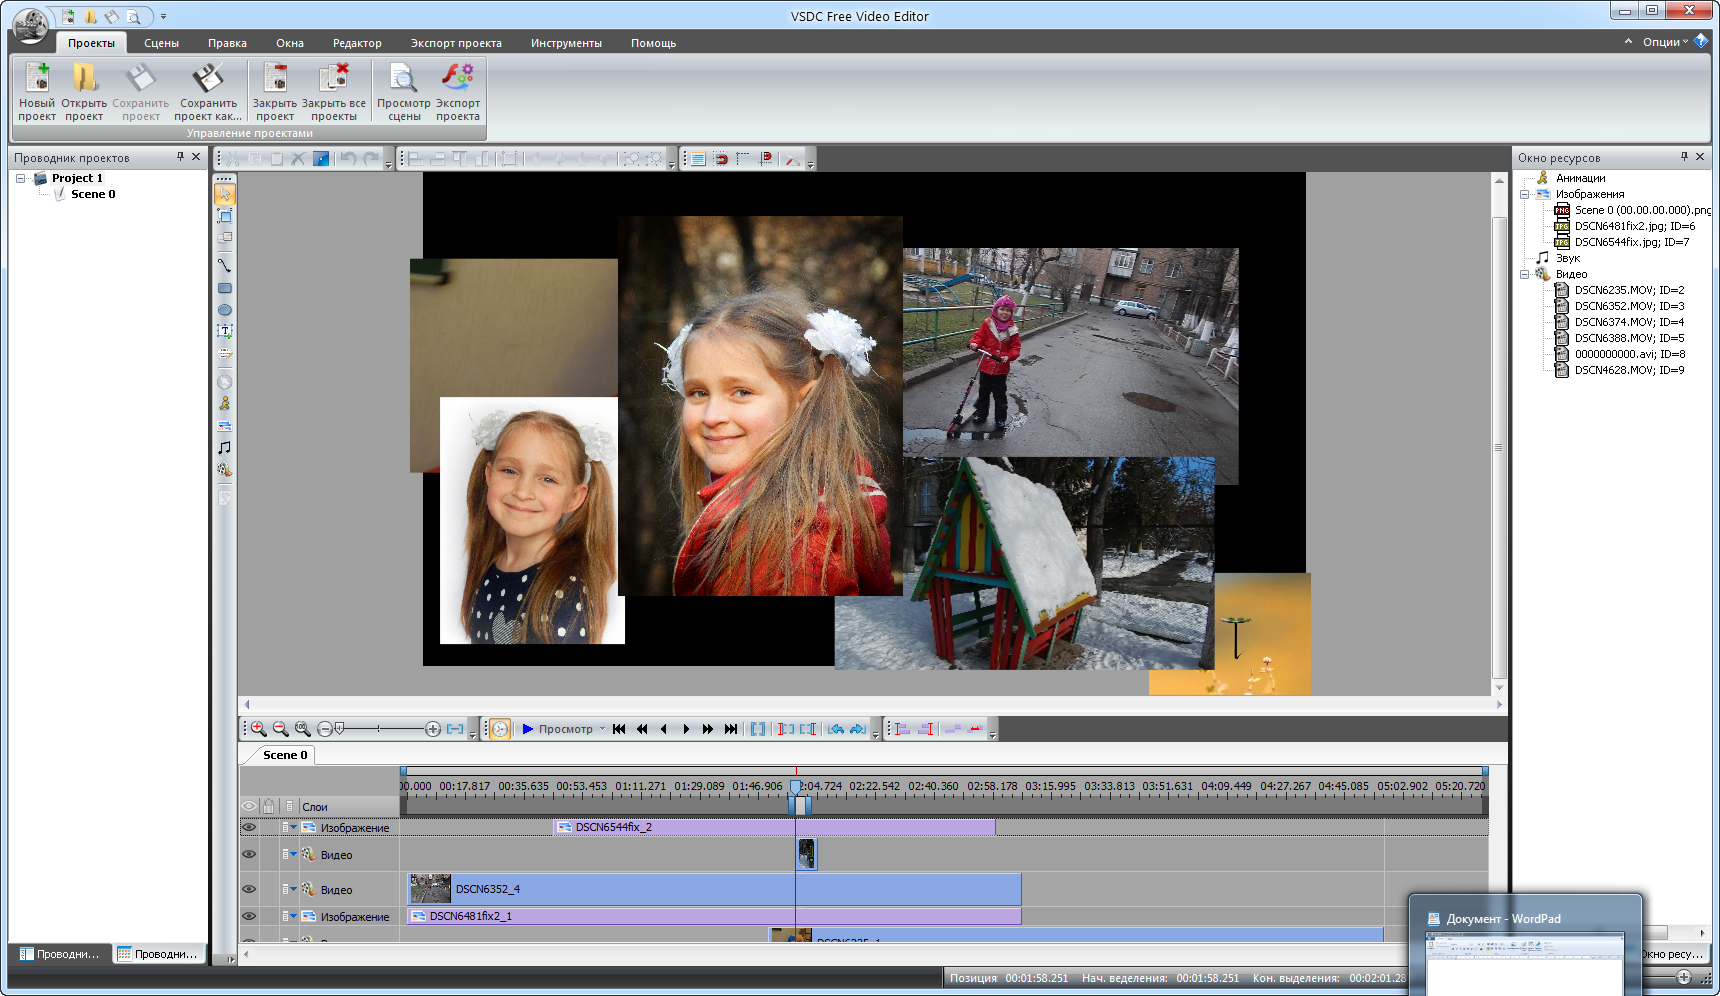Click the timeline zoom in magnifier

258,729
